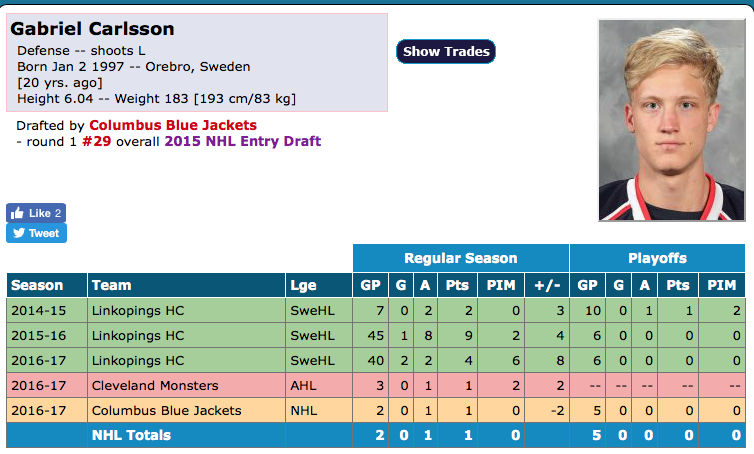Viewport: 754px width, 454px height.
Task: Click the Facebook Like button
Action: coord(36,213)
